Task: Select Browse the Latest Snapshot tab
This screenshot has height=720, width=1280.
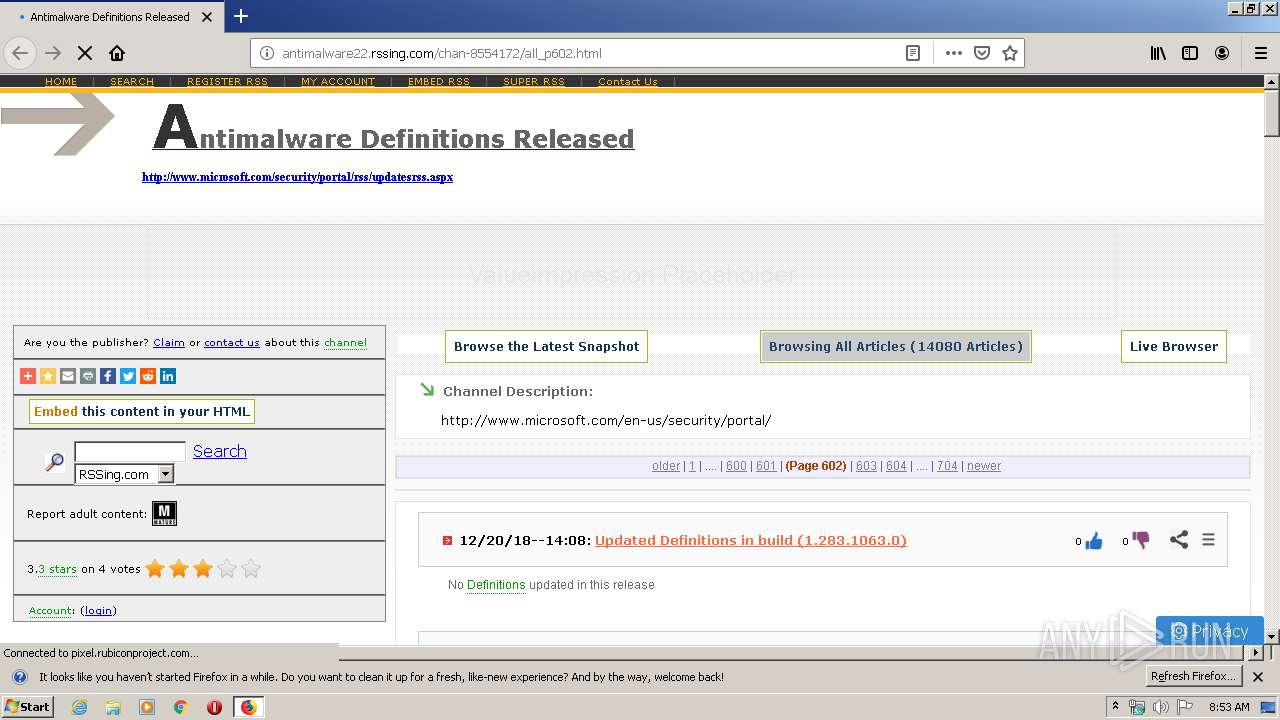Action: [x=546, y=347]
